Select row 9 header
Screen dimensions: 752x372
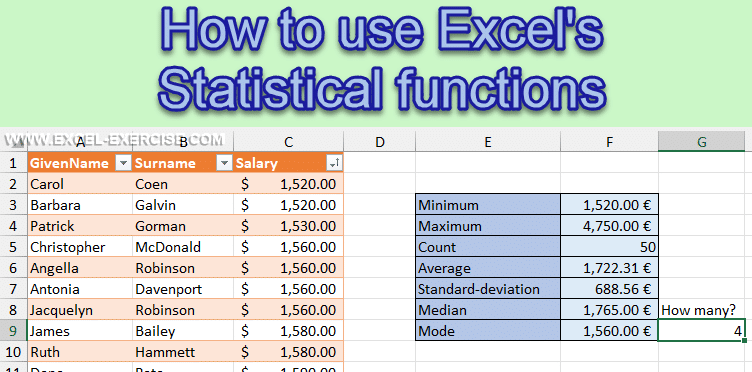pyautogui.click(x=13, y=331)
